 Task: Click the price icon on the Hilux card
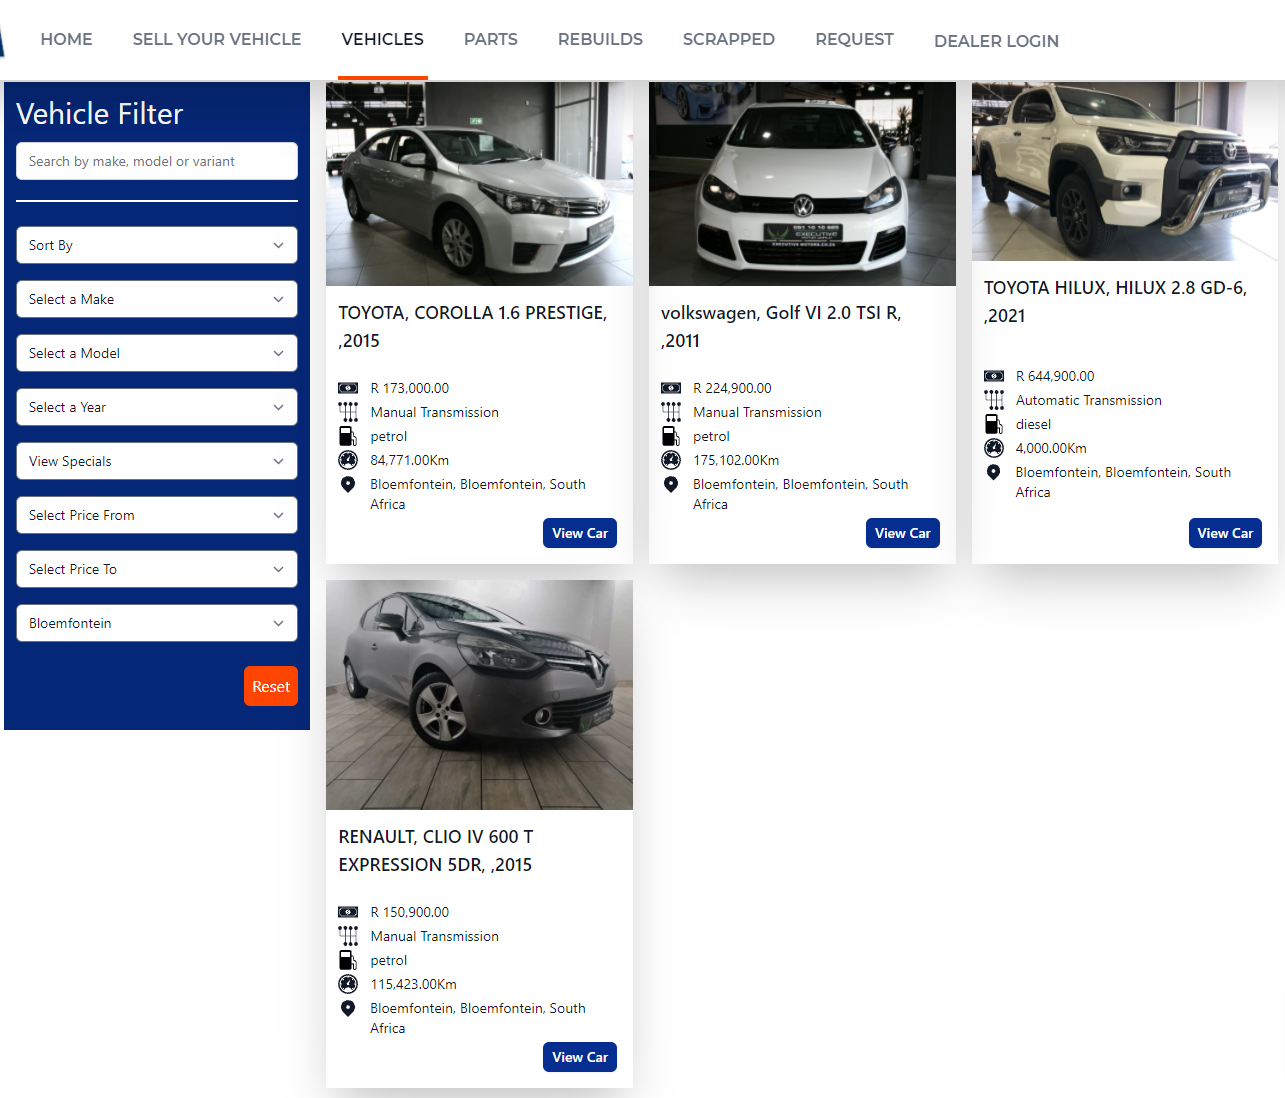tap(994, 376)
